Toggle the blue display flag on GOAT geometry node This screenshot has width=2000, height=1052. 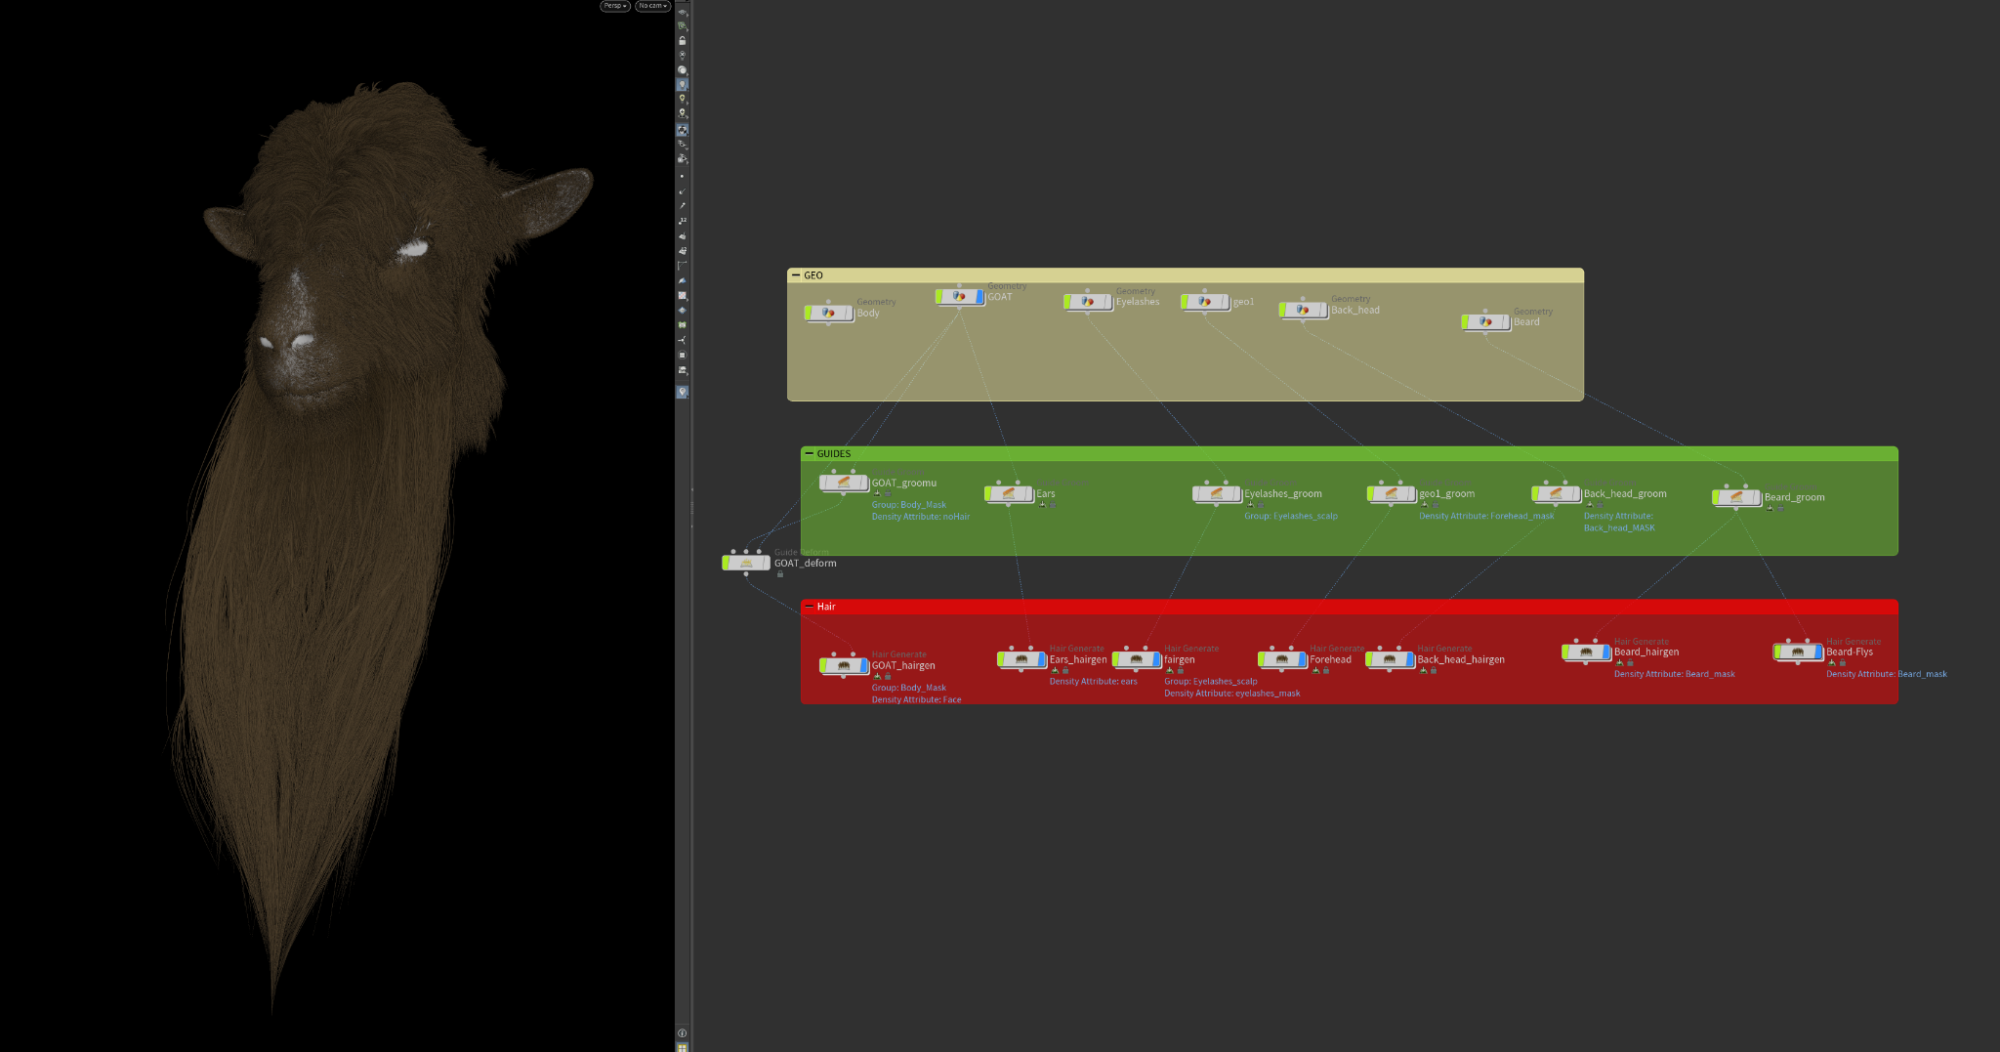tap(980, 297)
